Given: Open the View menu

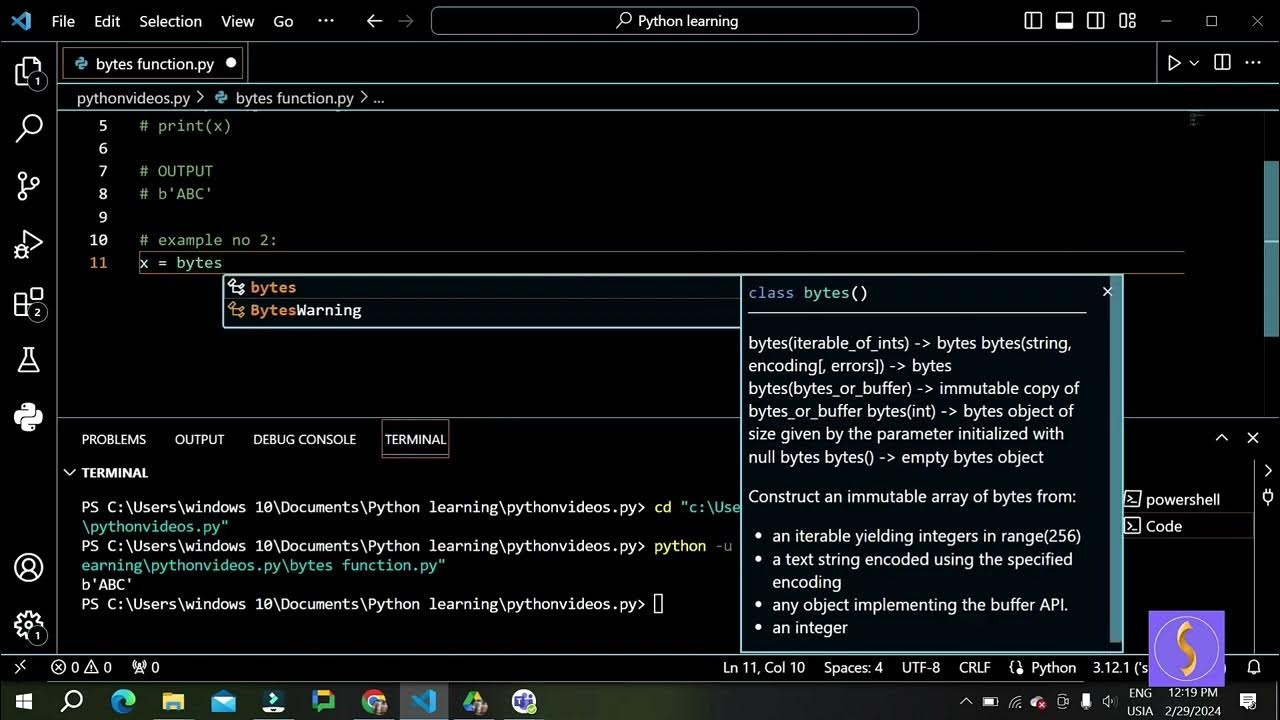Looking at the screenshot, I should click(x=238, y=21).
